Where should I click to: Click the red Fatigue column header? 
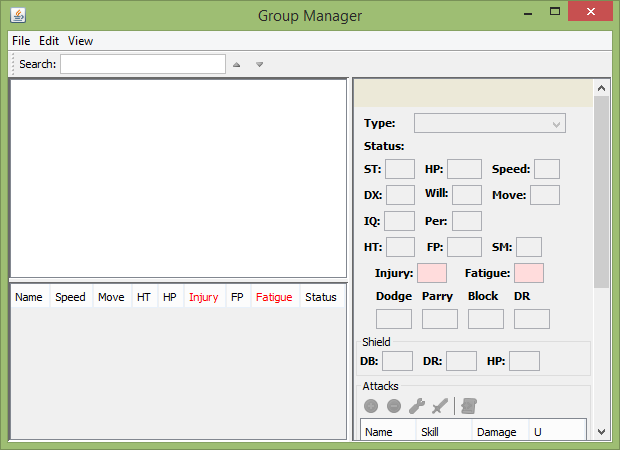274,297
